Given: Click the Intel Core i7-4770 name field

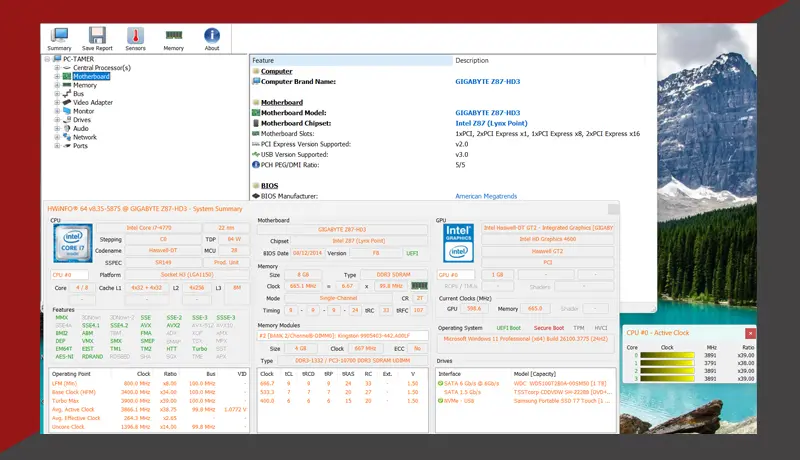Looking at the screenshot, I should pyautogui.click(x=149, y=228).
